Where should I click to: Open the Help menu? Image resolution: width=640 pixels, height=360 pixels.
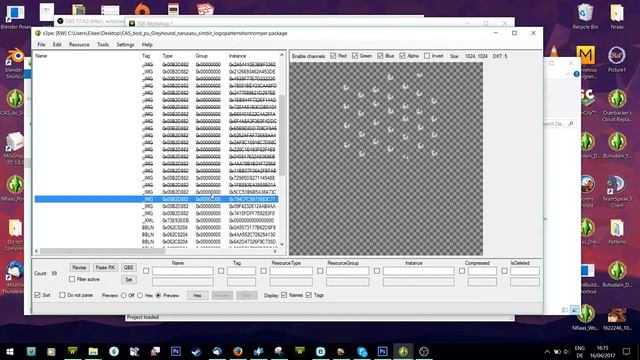point(147,44)
